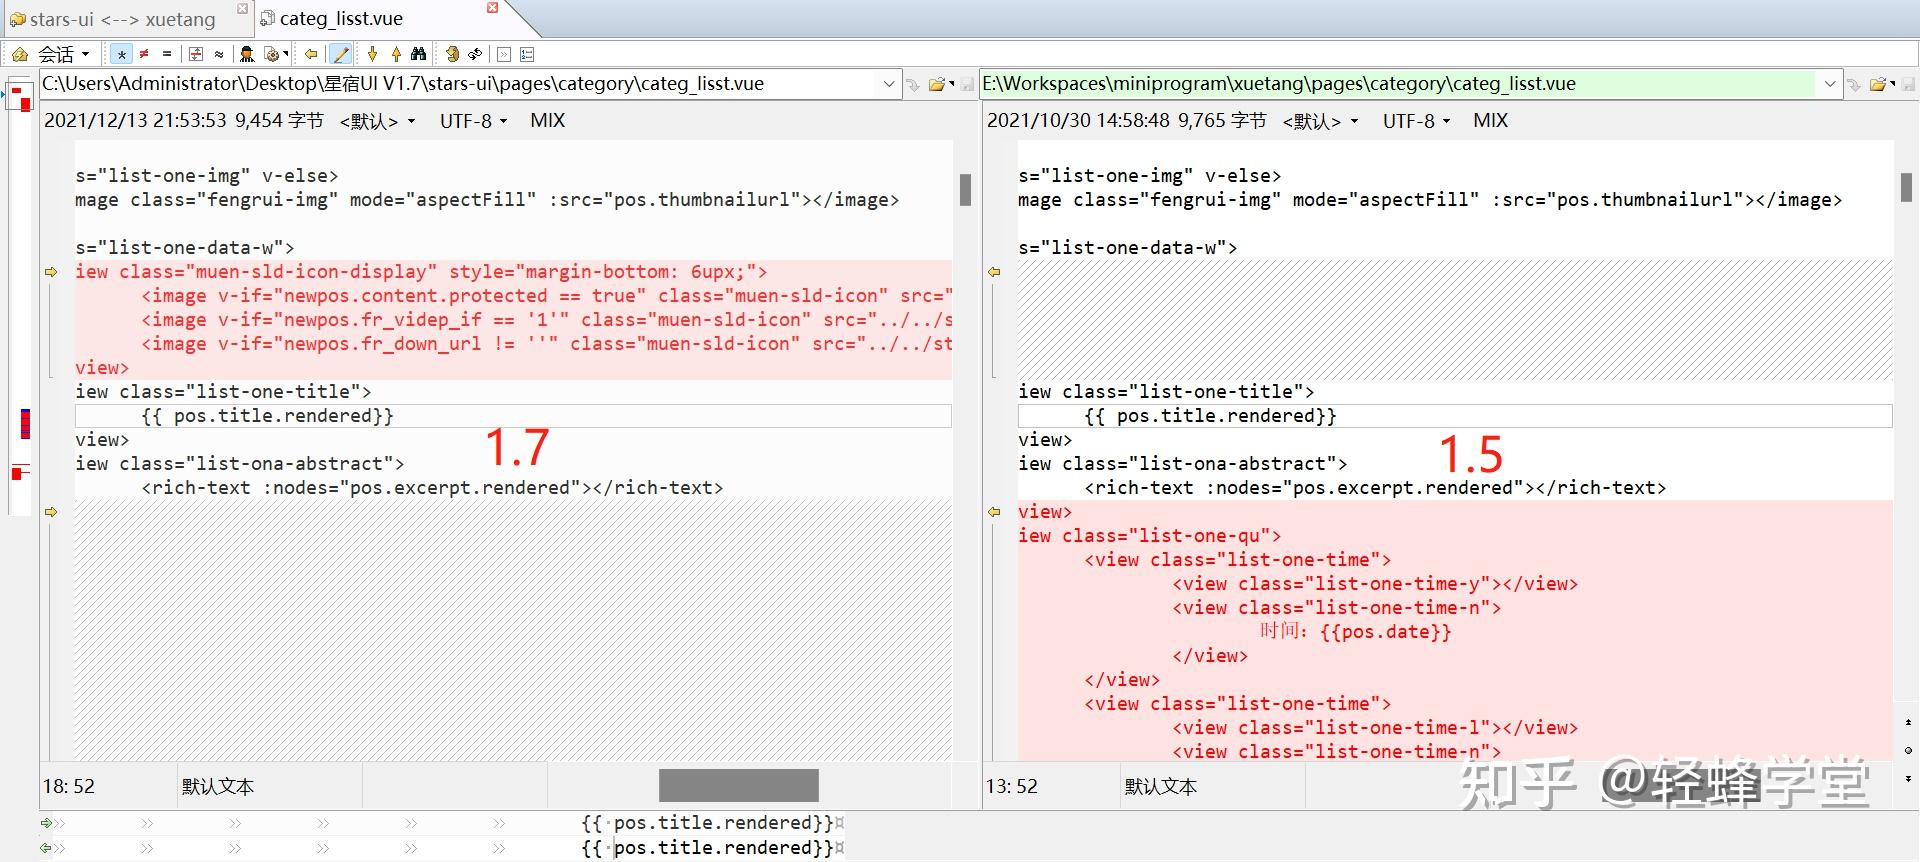Image resolution: width=1920 pixels, height=862 pixels.
Task: Toggle Show All asterisk filter
Action: (121, 54)
